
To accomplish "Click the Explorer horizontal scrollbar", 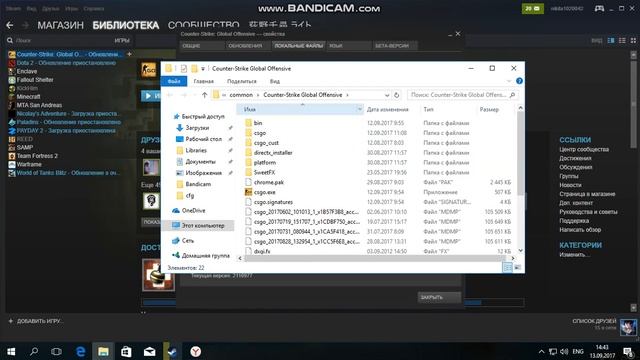I will coord(375,258).
